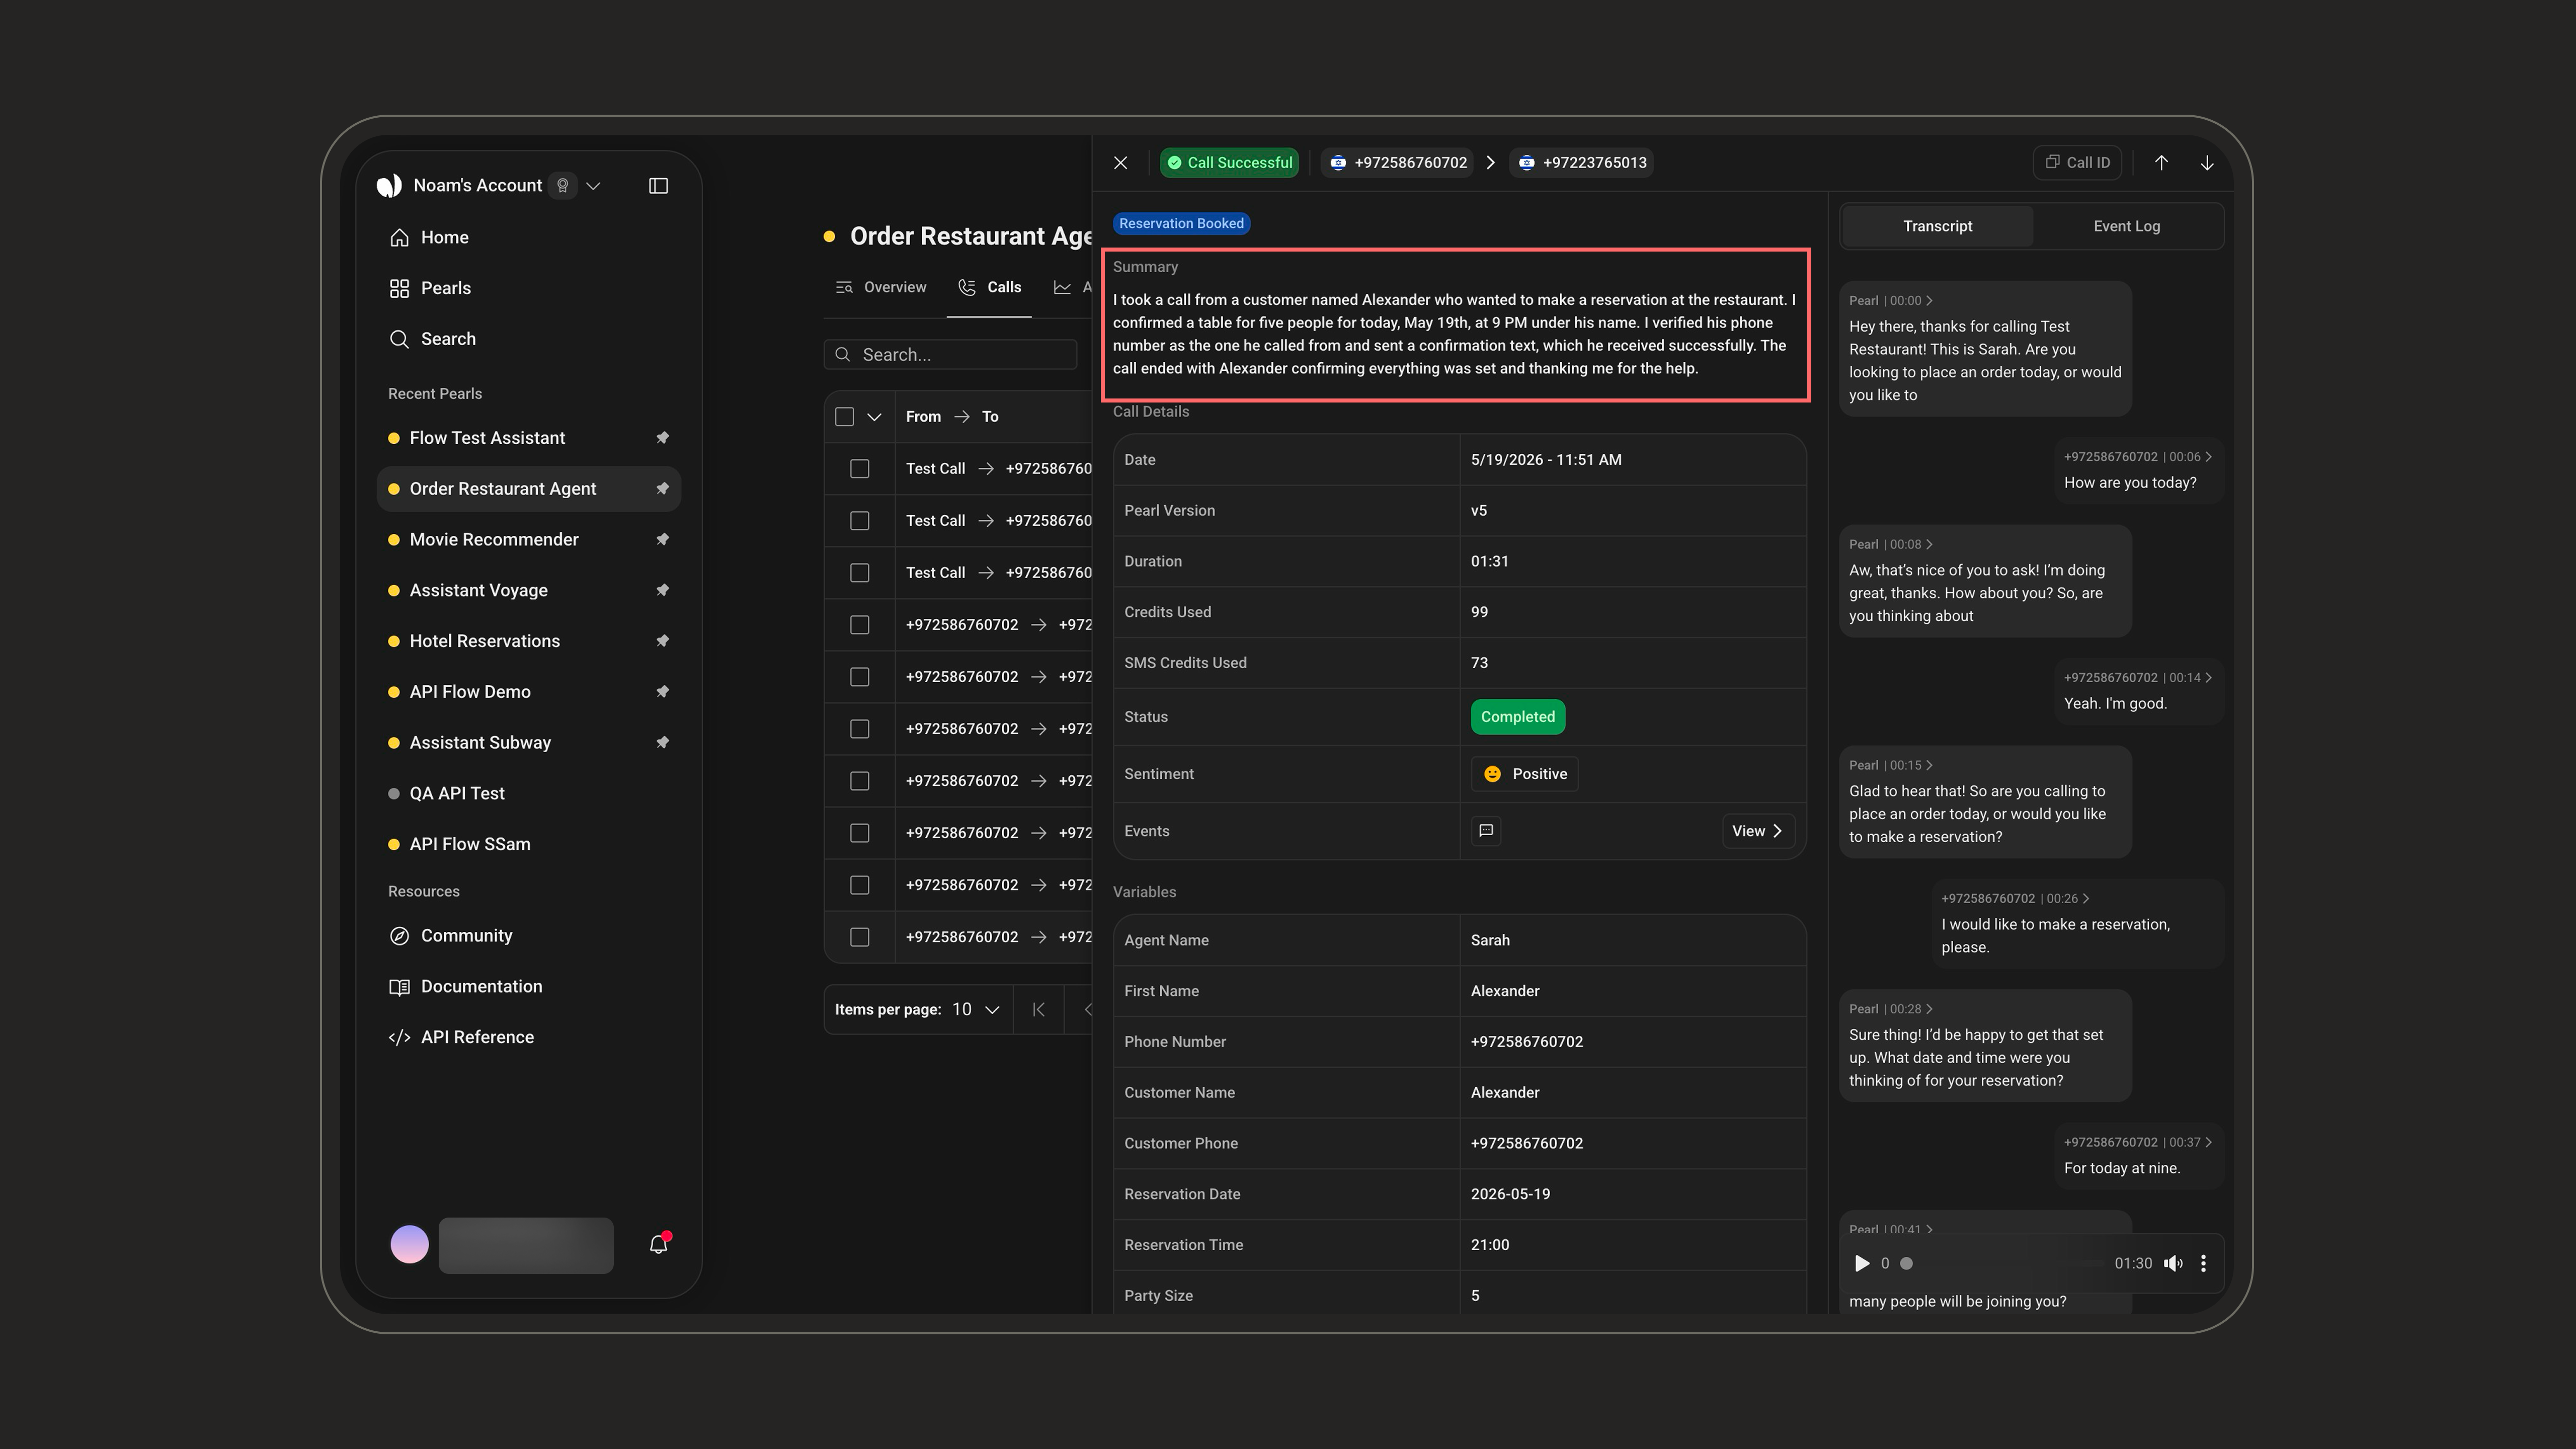The width and height of the screenshot is (2576, 1449).
Task: Unpin the Assistant Subway pearl
Action: pyautogui.click(x=662, y=743)
